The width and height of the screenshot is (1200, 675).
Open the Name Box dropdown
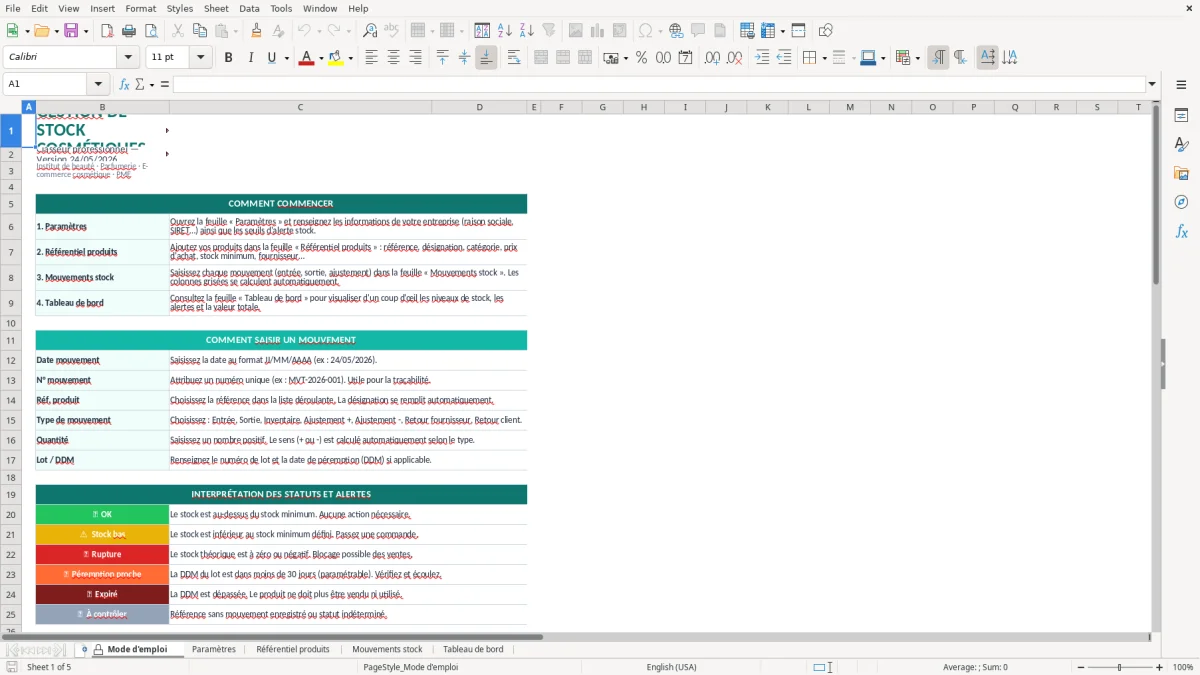click(x=98, y=84)
